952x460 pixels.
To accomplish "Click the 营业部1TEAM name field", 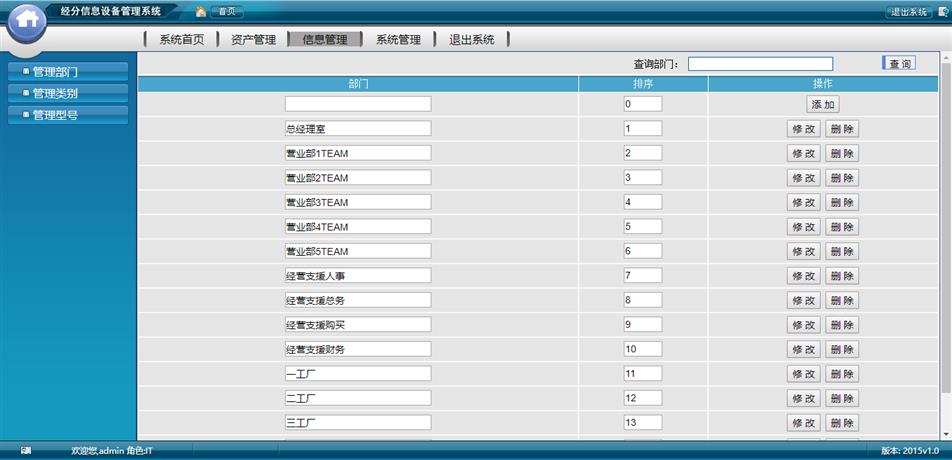I will coord(358,153).
